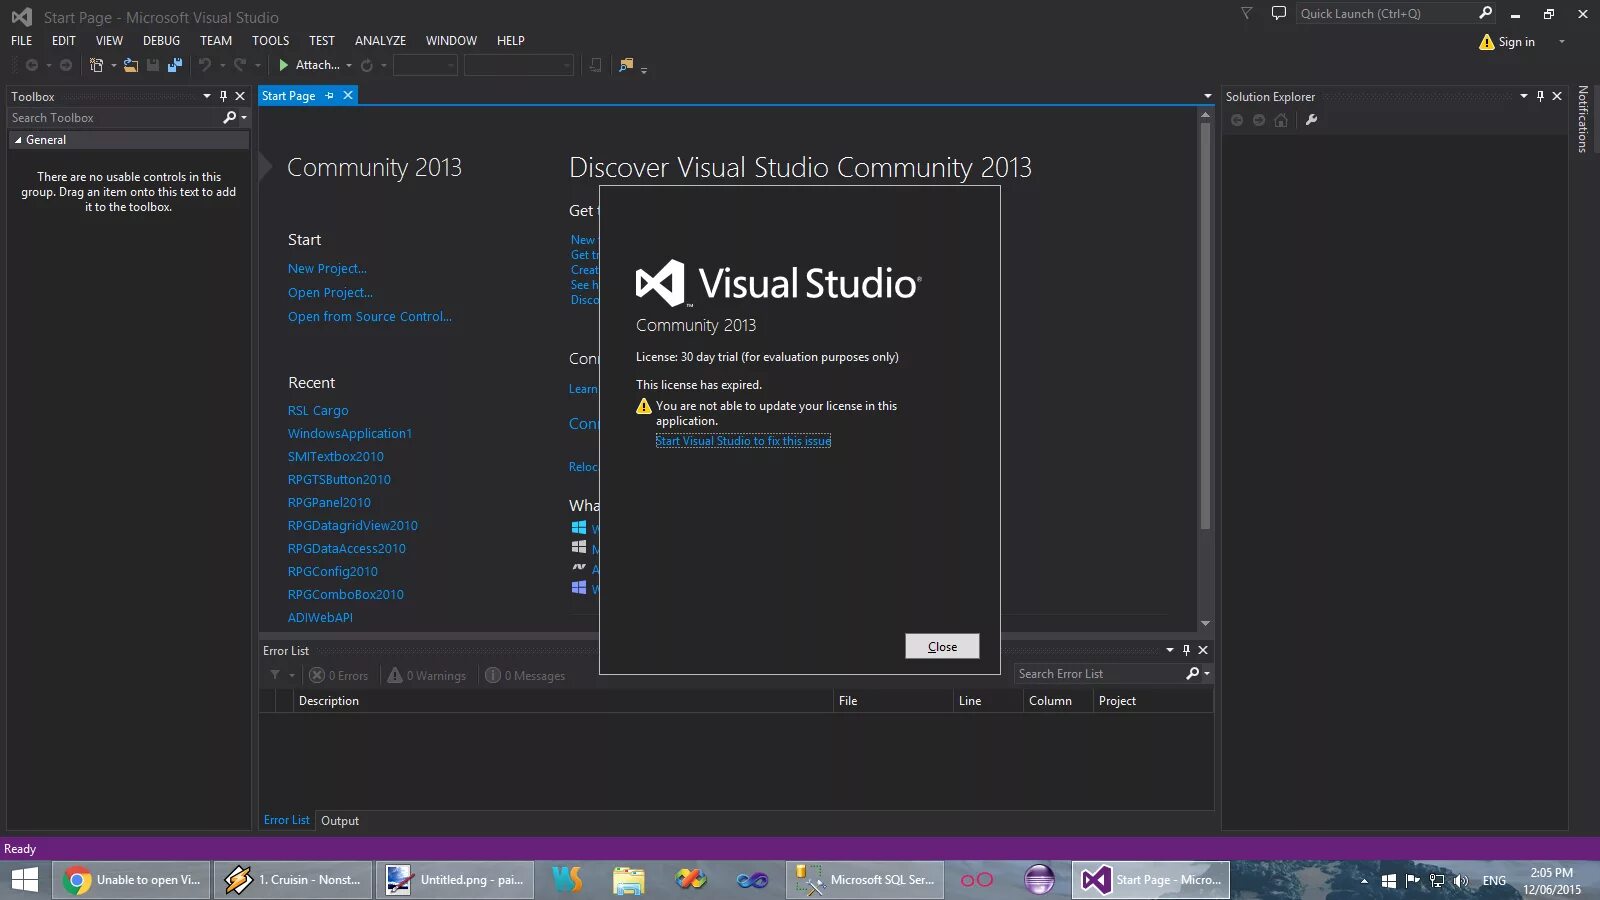Open the ANALYZE menu
Screen dimensions: 1600x900
click(380, 41)
